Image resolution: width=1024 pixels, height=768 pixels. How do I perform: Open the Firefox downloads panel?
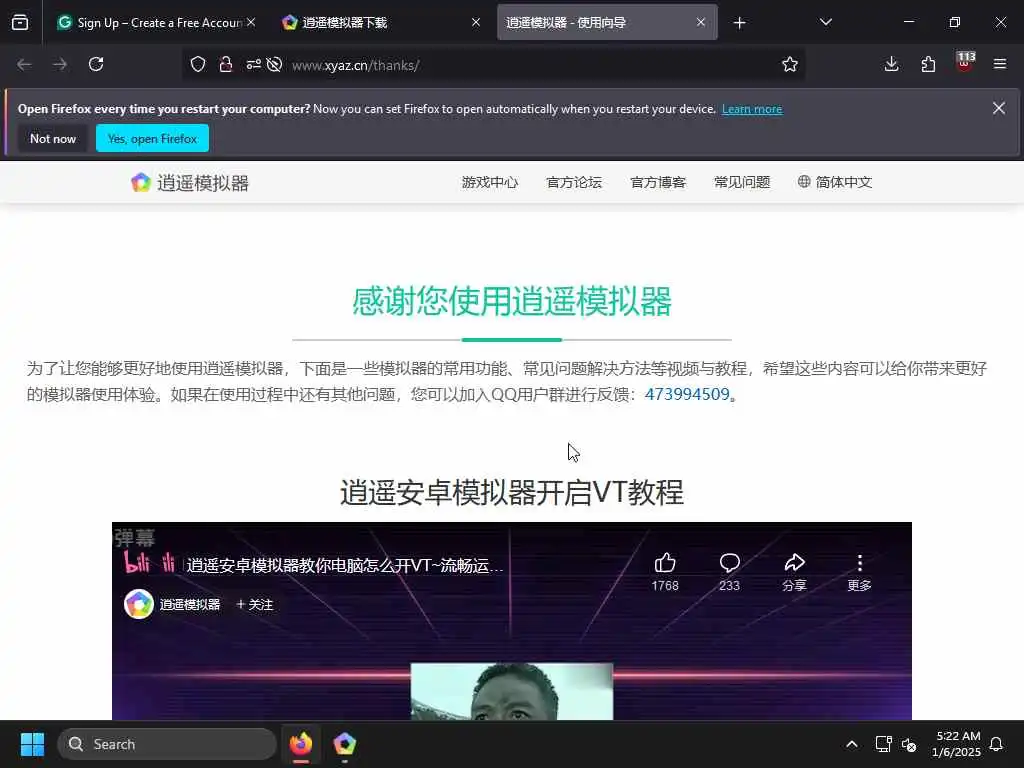[891, 64]
